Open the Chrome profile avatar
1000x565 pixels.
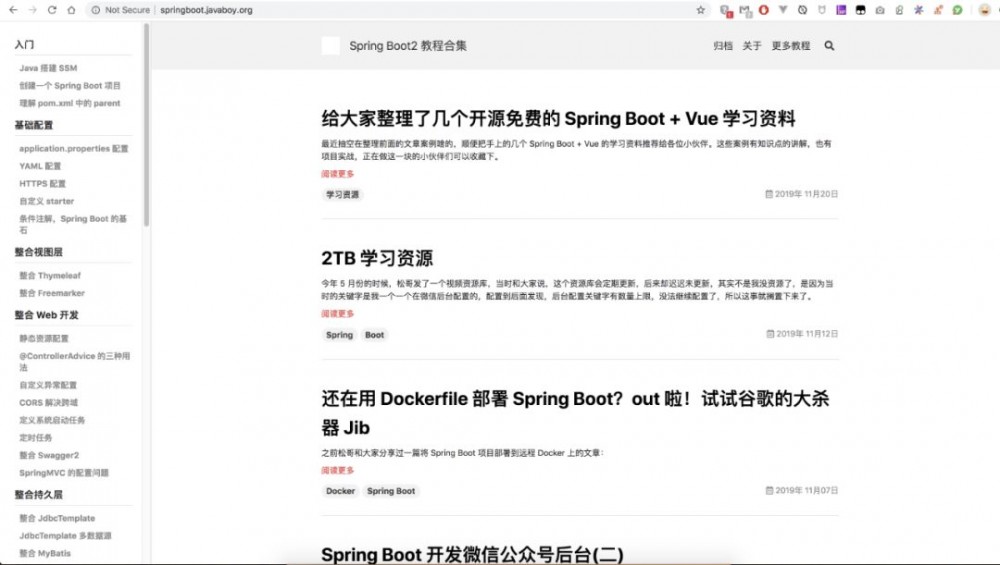click(x=984, y=10)
